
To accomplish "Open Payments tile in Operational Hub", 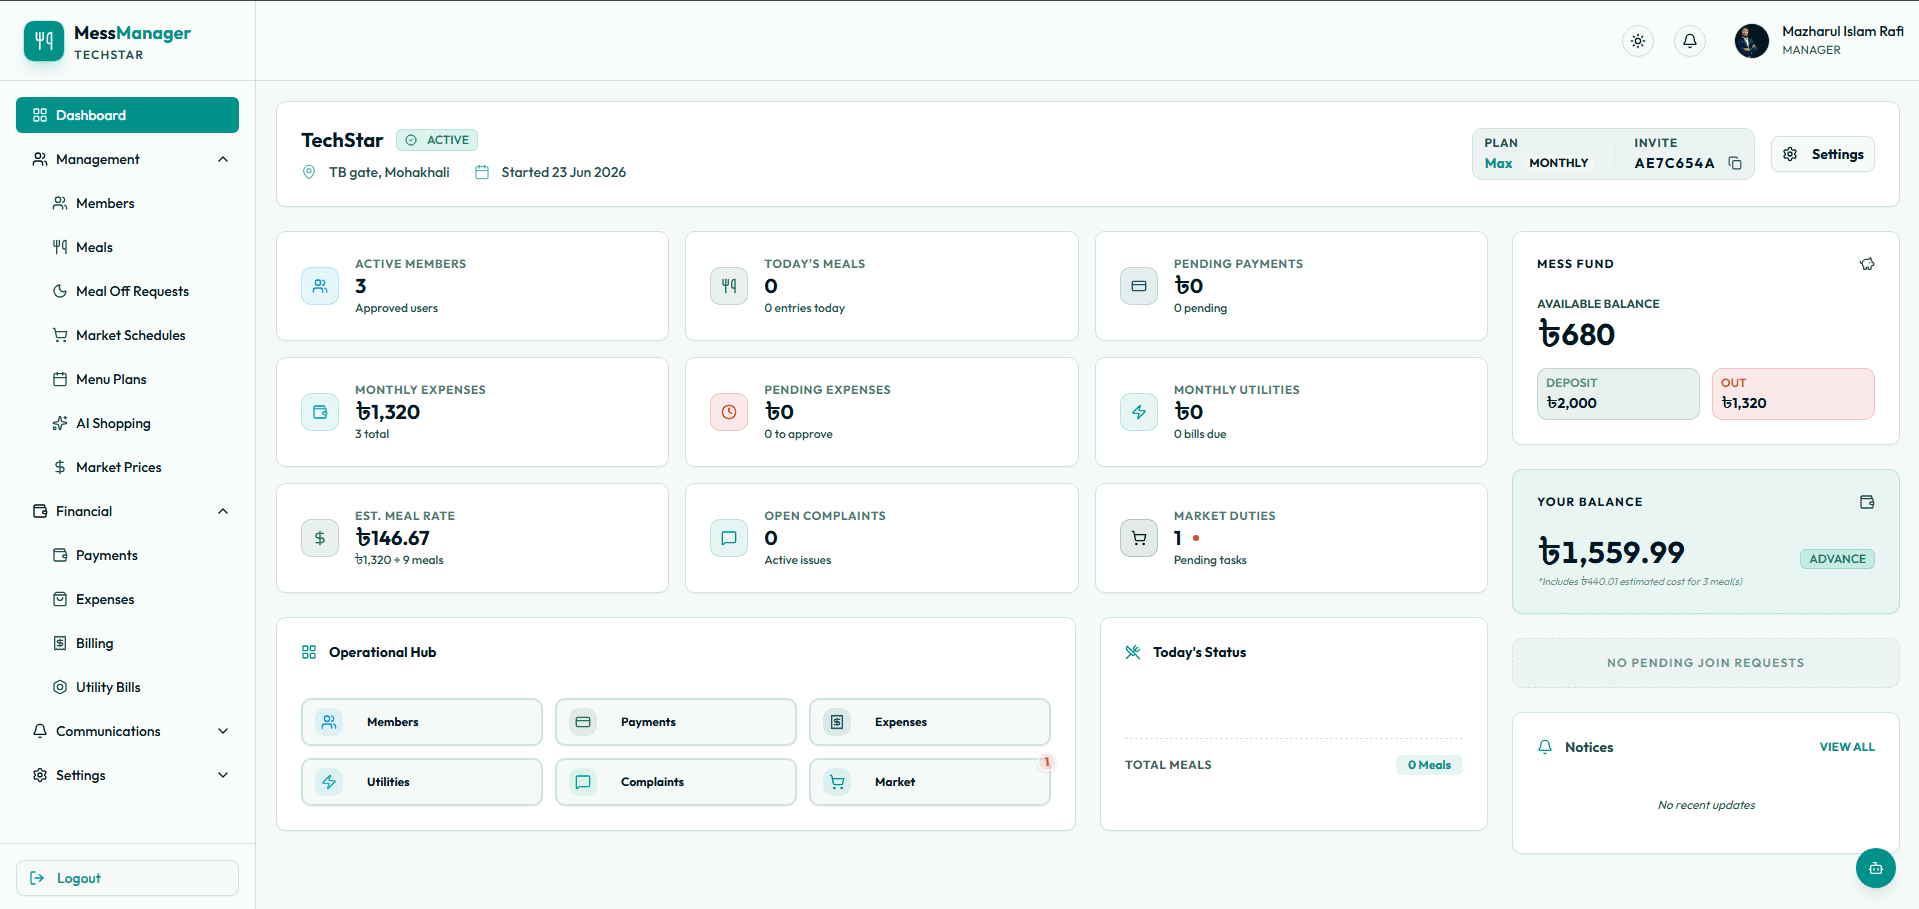I will tap(676, 722).
